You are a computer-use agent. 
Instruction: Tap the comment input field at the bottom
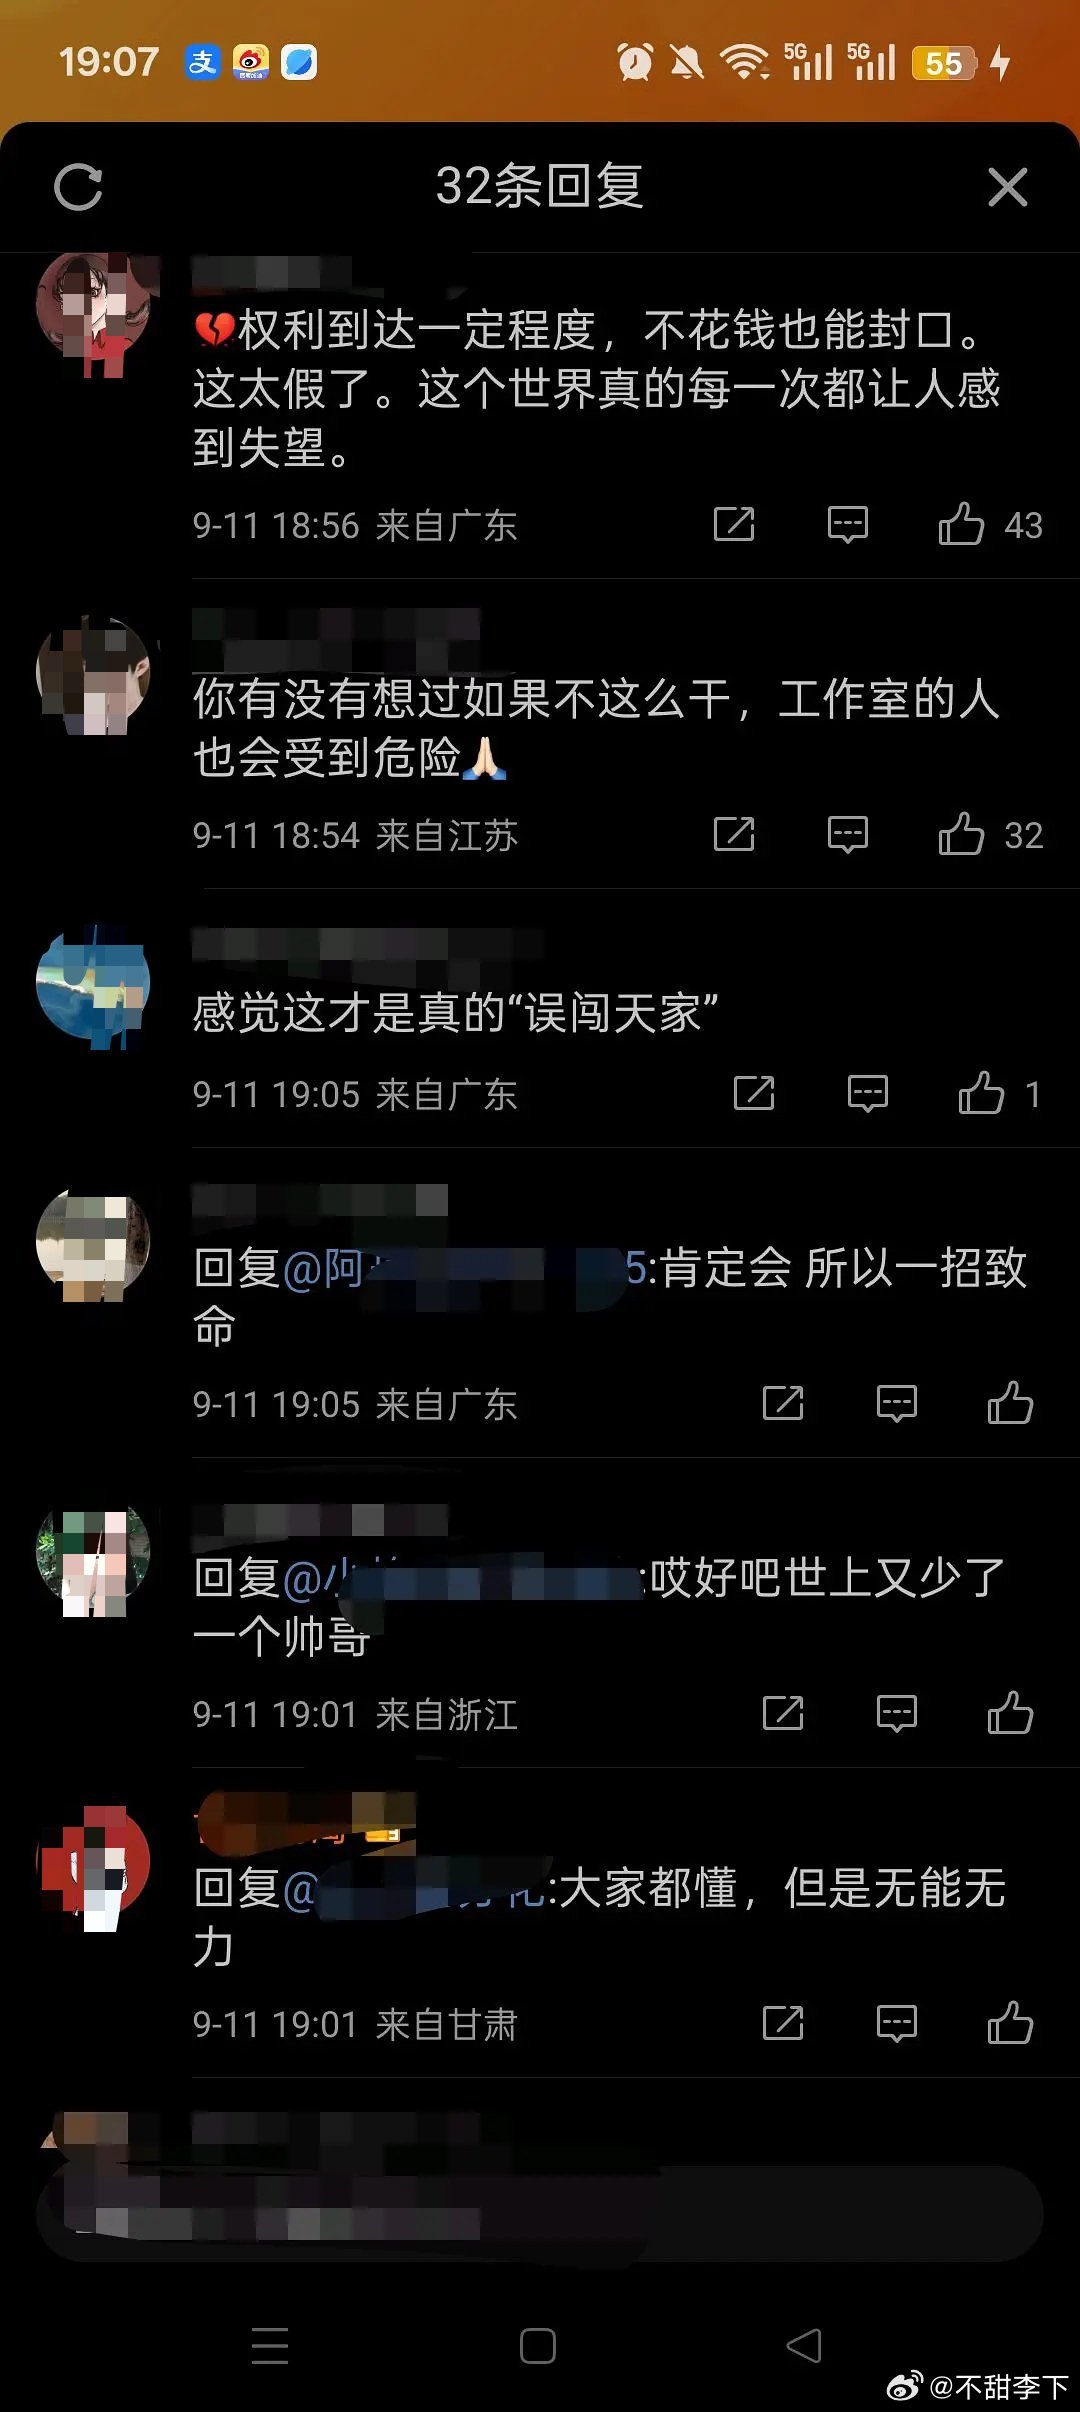click(540, 2214)
